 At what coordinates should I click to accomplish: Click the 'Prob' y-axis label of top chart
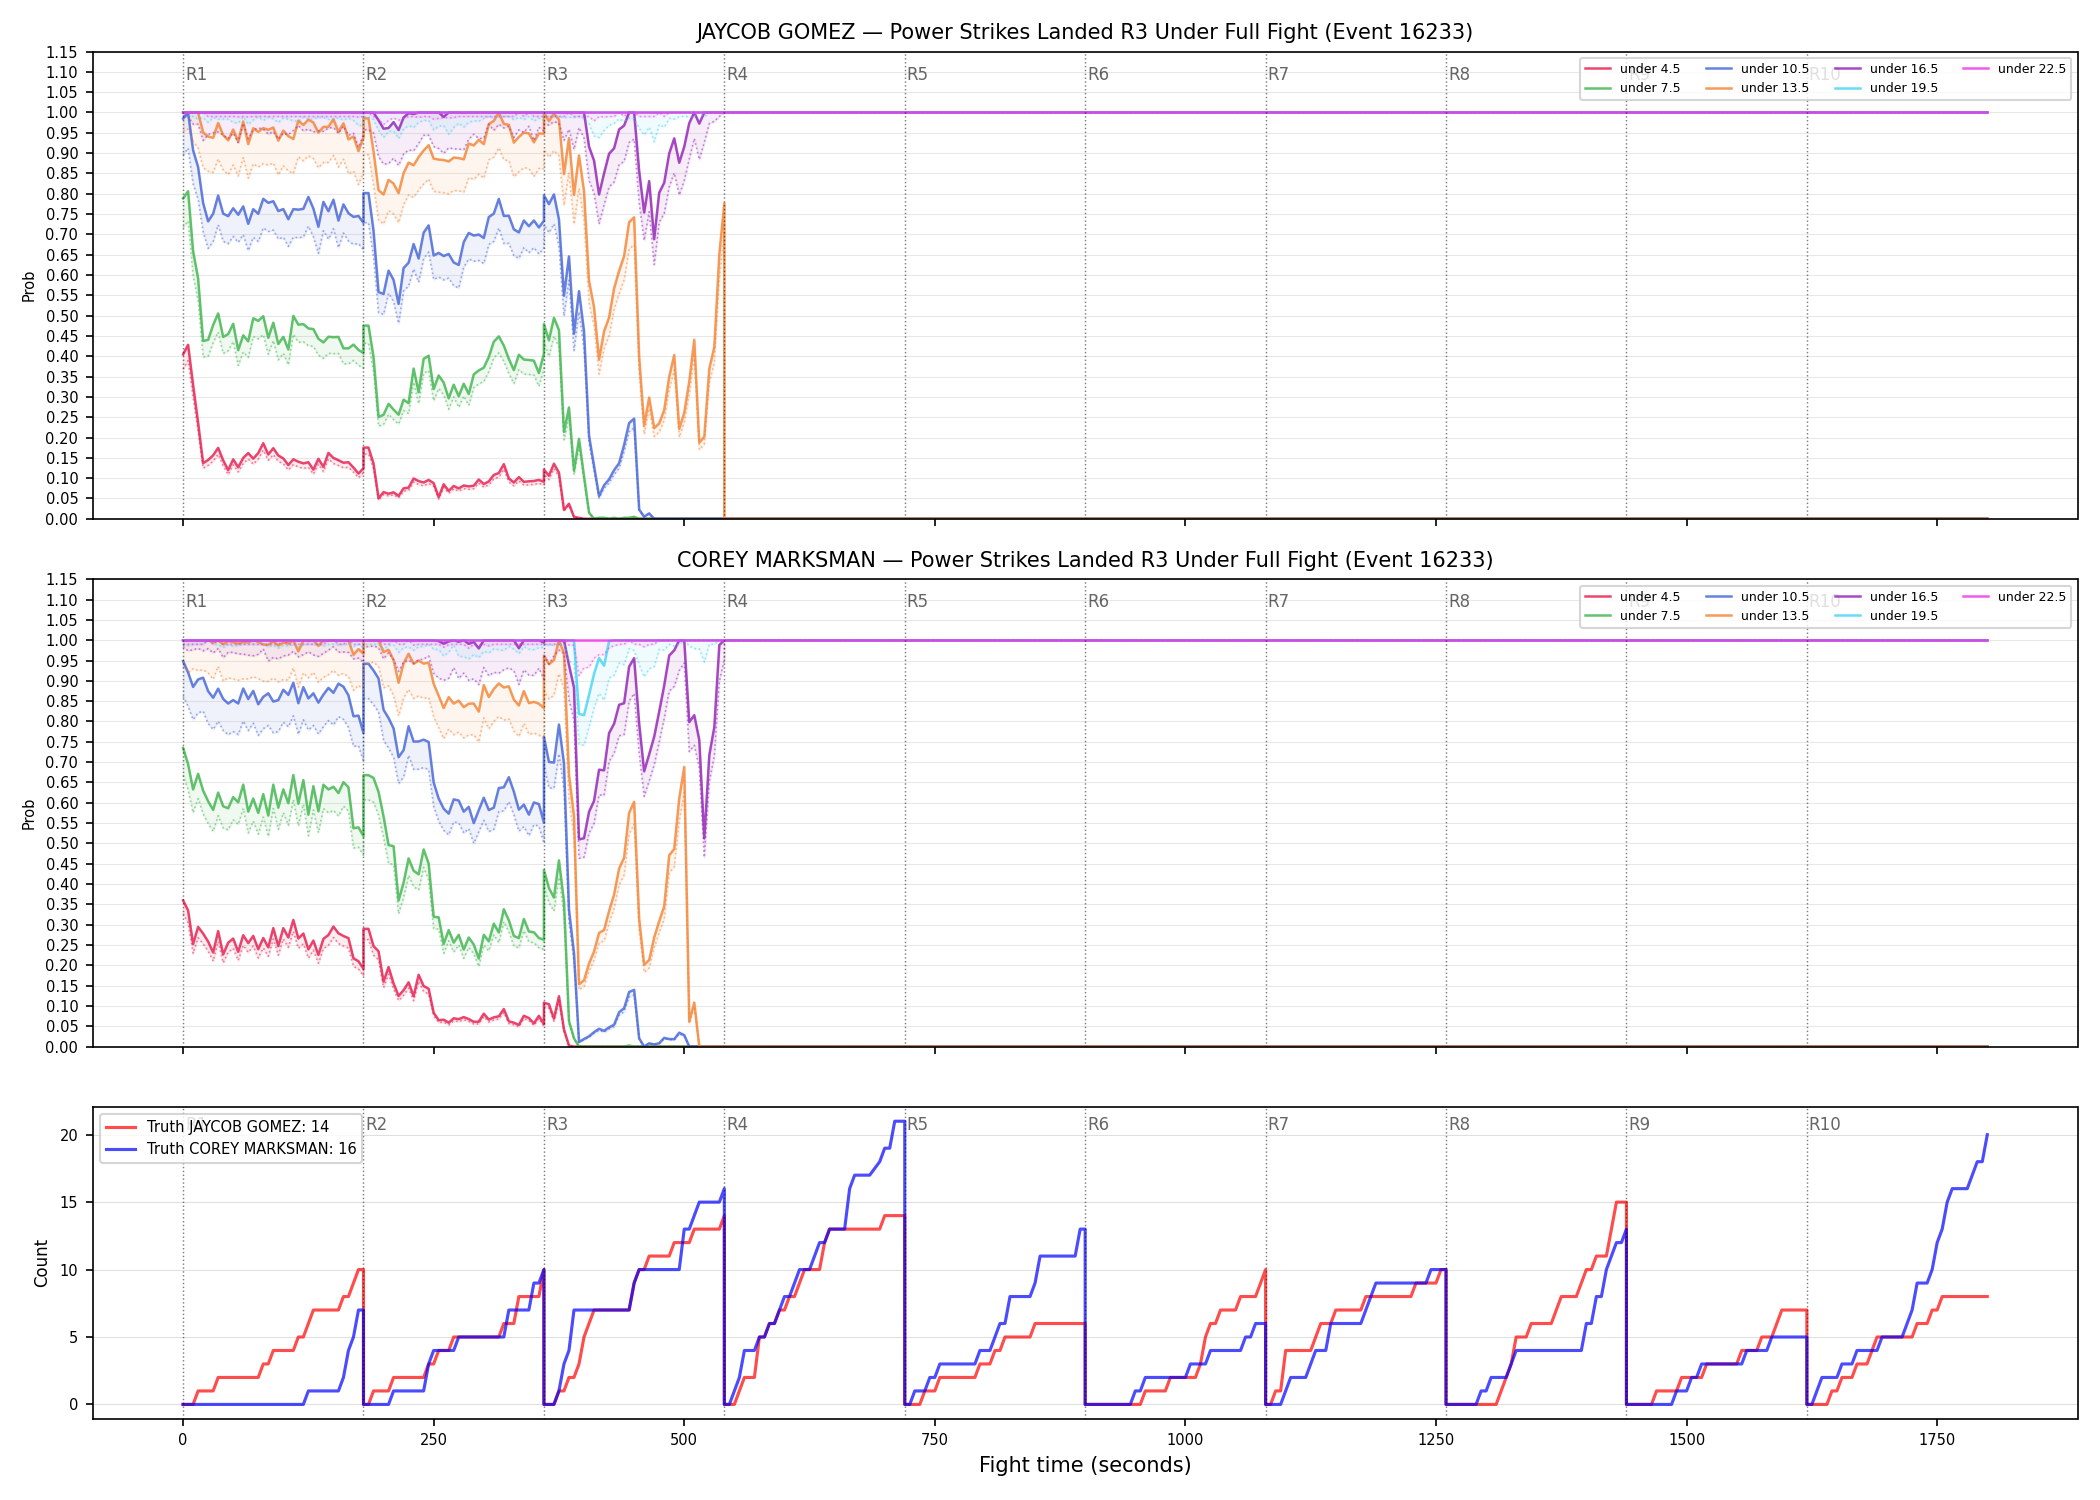click(29, 286)
